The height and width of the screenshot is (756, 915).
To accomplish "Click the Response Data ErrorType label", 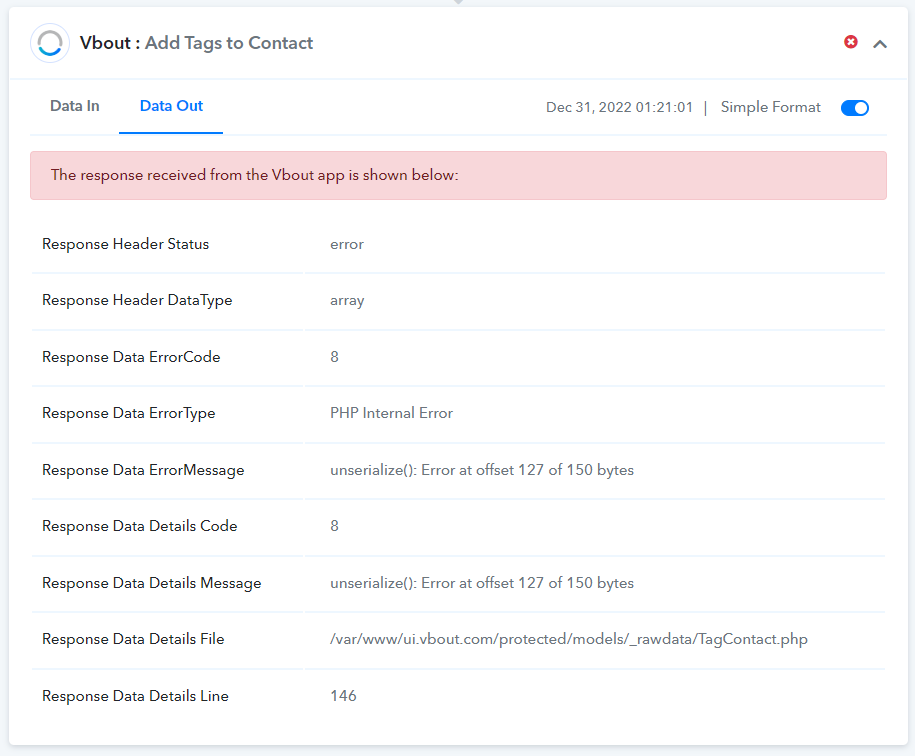I will [x=128, y=414].
